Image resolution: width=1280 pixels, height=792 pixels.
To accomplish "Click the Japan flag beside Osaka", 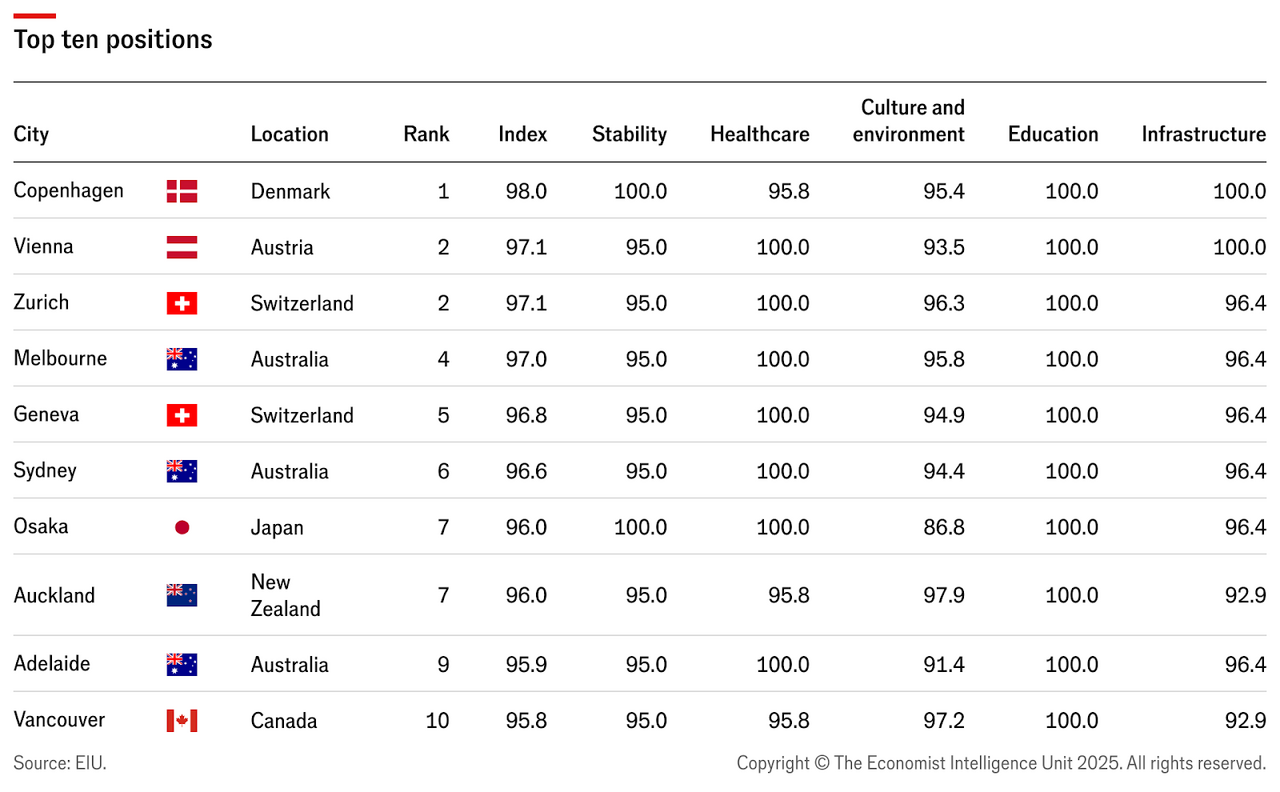I will (x=182, y=527).
